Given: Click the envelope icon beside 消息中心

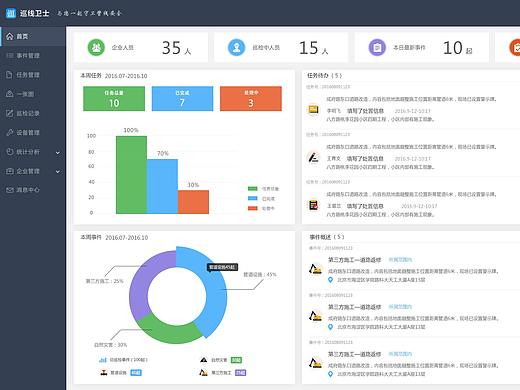Looking at the screenshot, I should tap(10, 190).
